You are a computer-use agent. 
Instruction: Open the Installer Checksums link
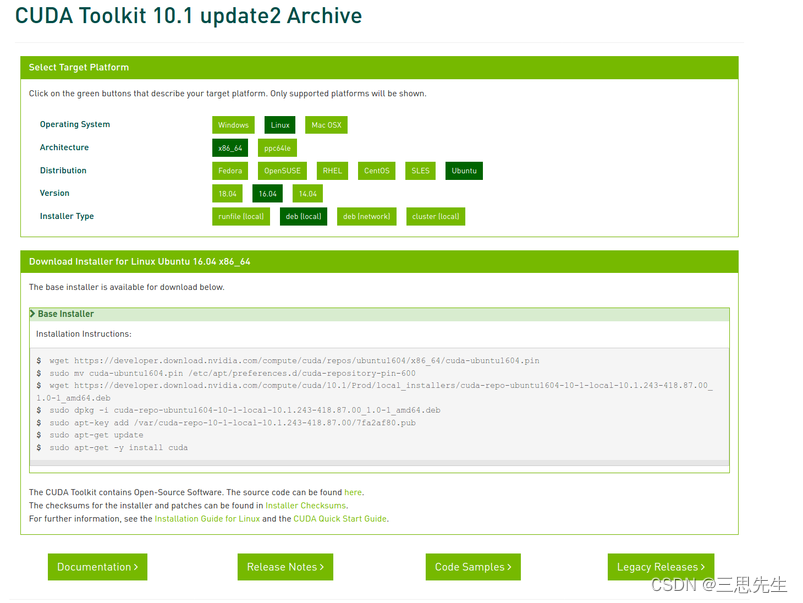coord(306,506)
